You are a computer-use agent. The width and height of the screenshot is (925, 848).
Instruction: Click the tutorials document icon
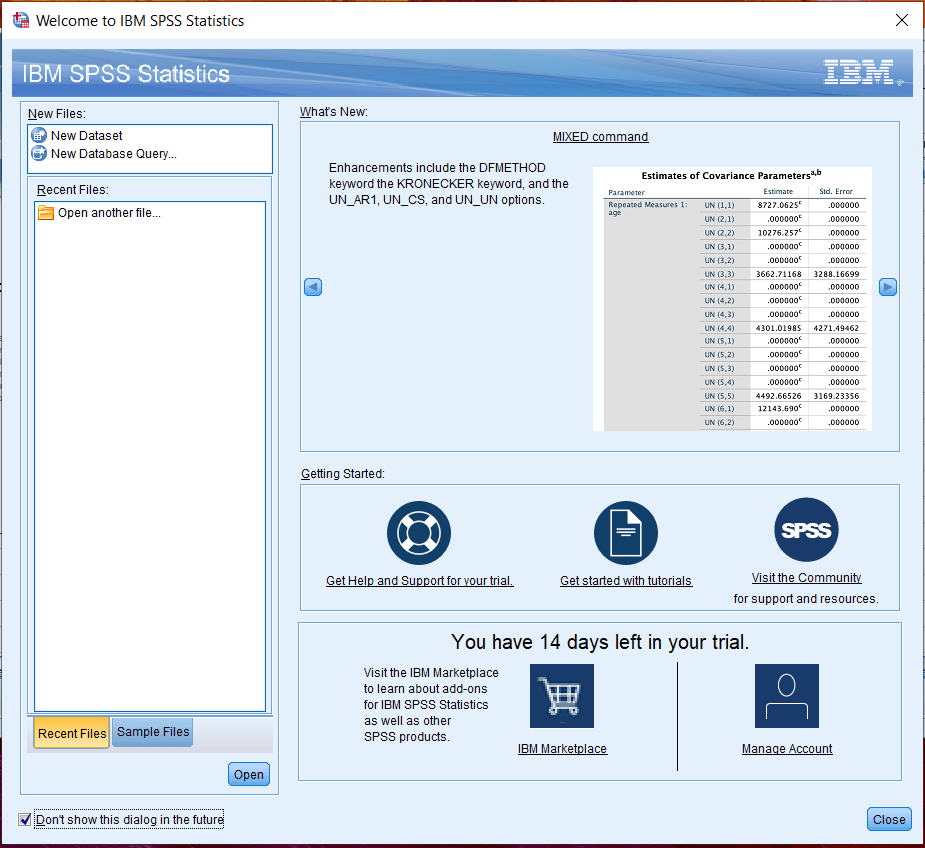click(x=625, y=532)
